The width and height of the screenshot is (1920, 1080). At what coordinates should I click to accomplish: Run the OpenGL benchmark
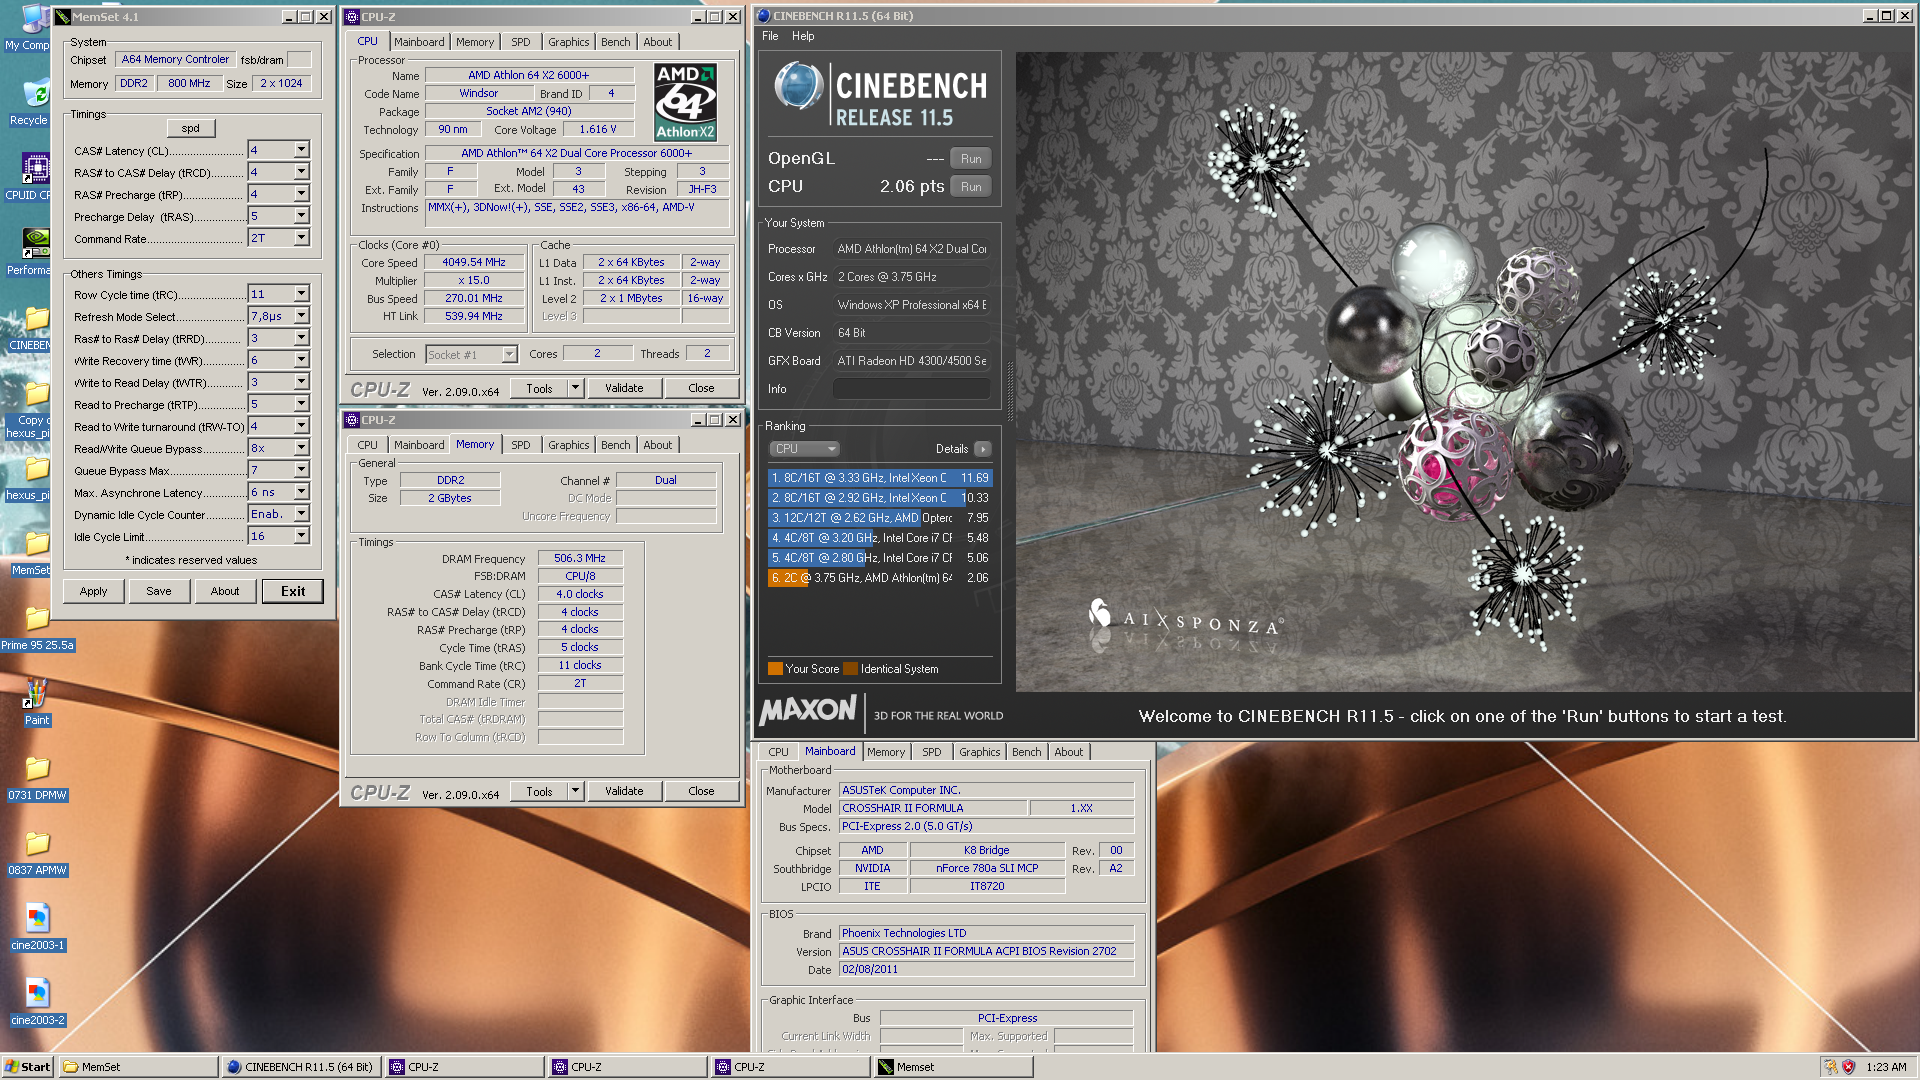click(971, 159)
